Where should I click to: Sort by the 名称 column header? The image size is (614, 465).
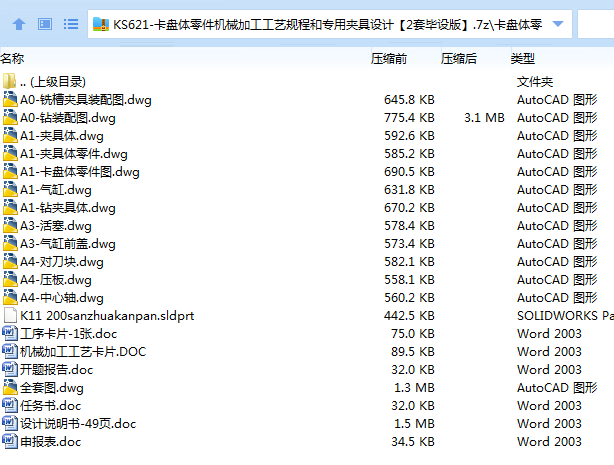[x=14, y=59]
